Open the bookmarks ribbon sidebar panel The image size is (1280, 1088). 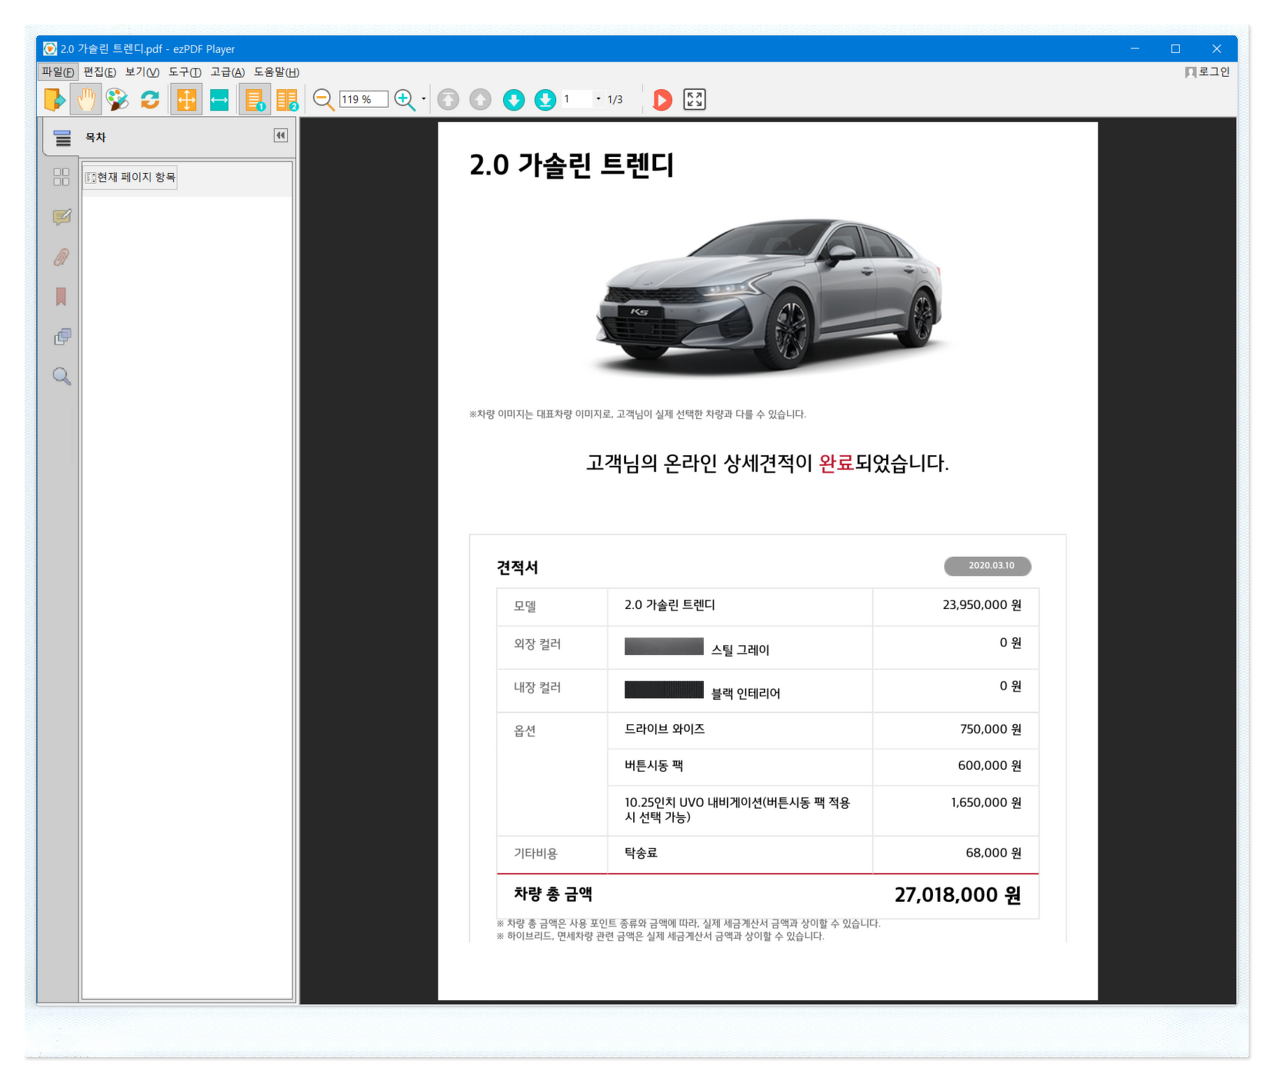pyautogui.click(x=61, y=297)
